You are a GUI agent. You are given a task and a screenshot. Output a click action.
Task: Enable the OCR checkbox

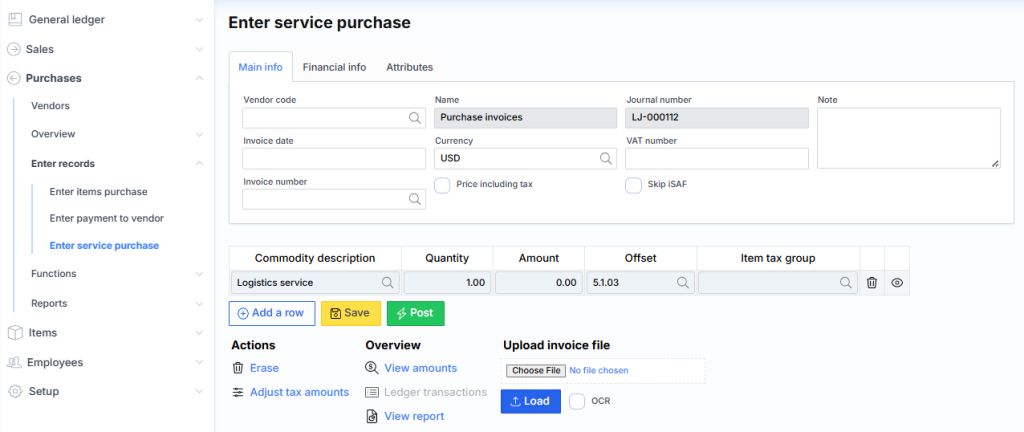[x=577, y=401]
